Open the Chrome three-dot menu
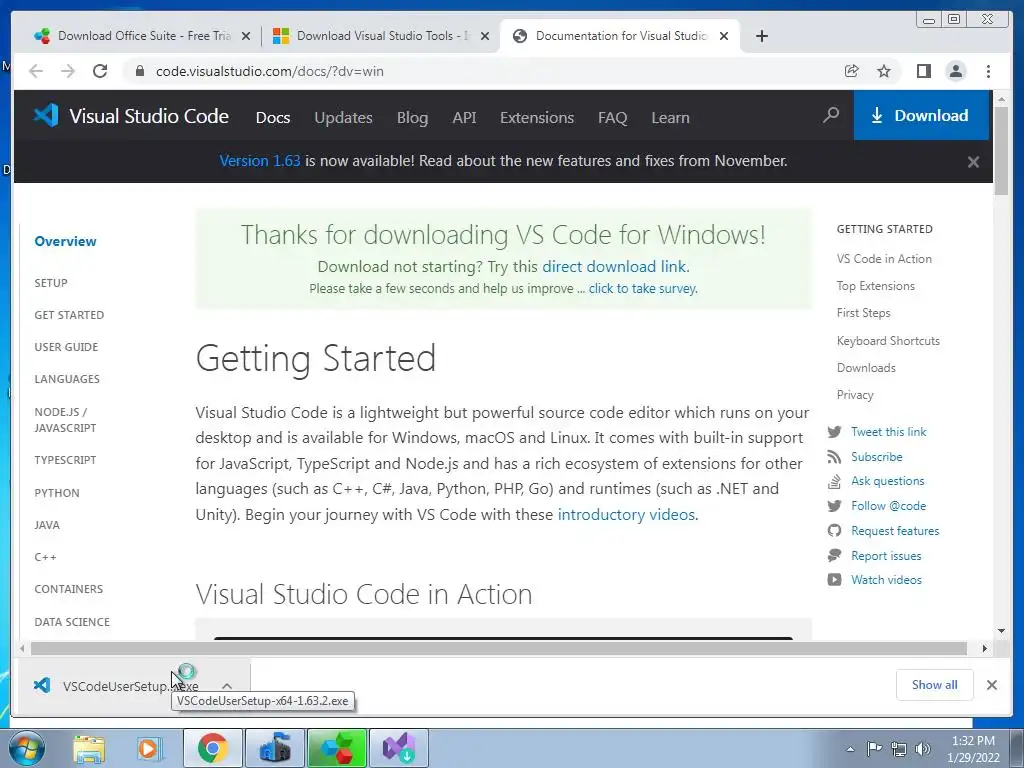This screenshot has width=1024, height=768. click(x=988, y=71)
